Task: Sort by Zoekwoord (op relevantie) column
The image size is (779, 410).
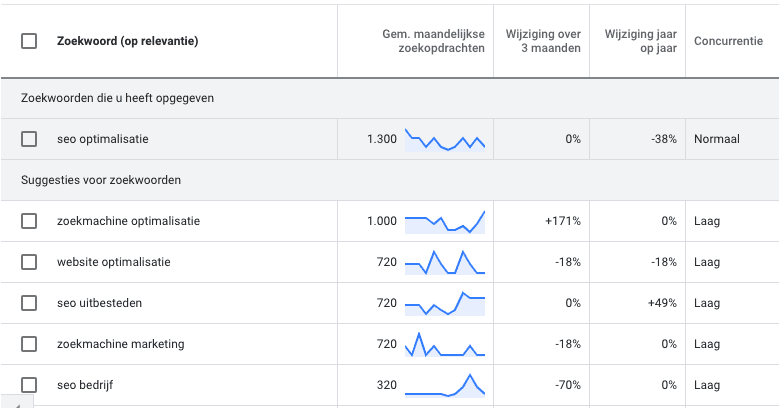Action: point(127,41)
